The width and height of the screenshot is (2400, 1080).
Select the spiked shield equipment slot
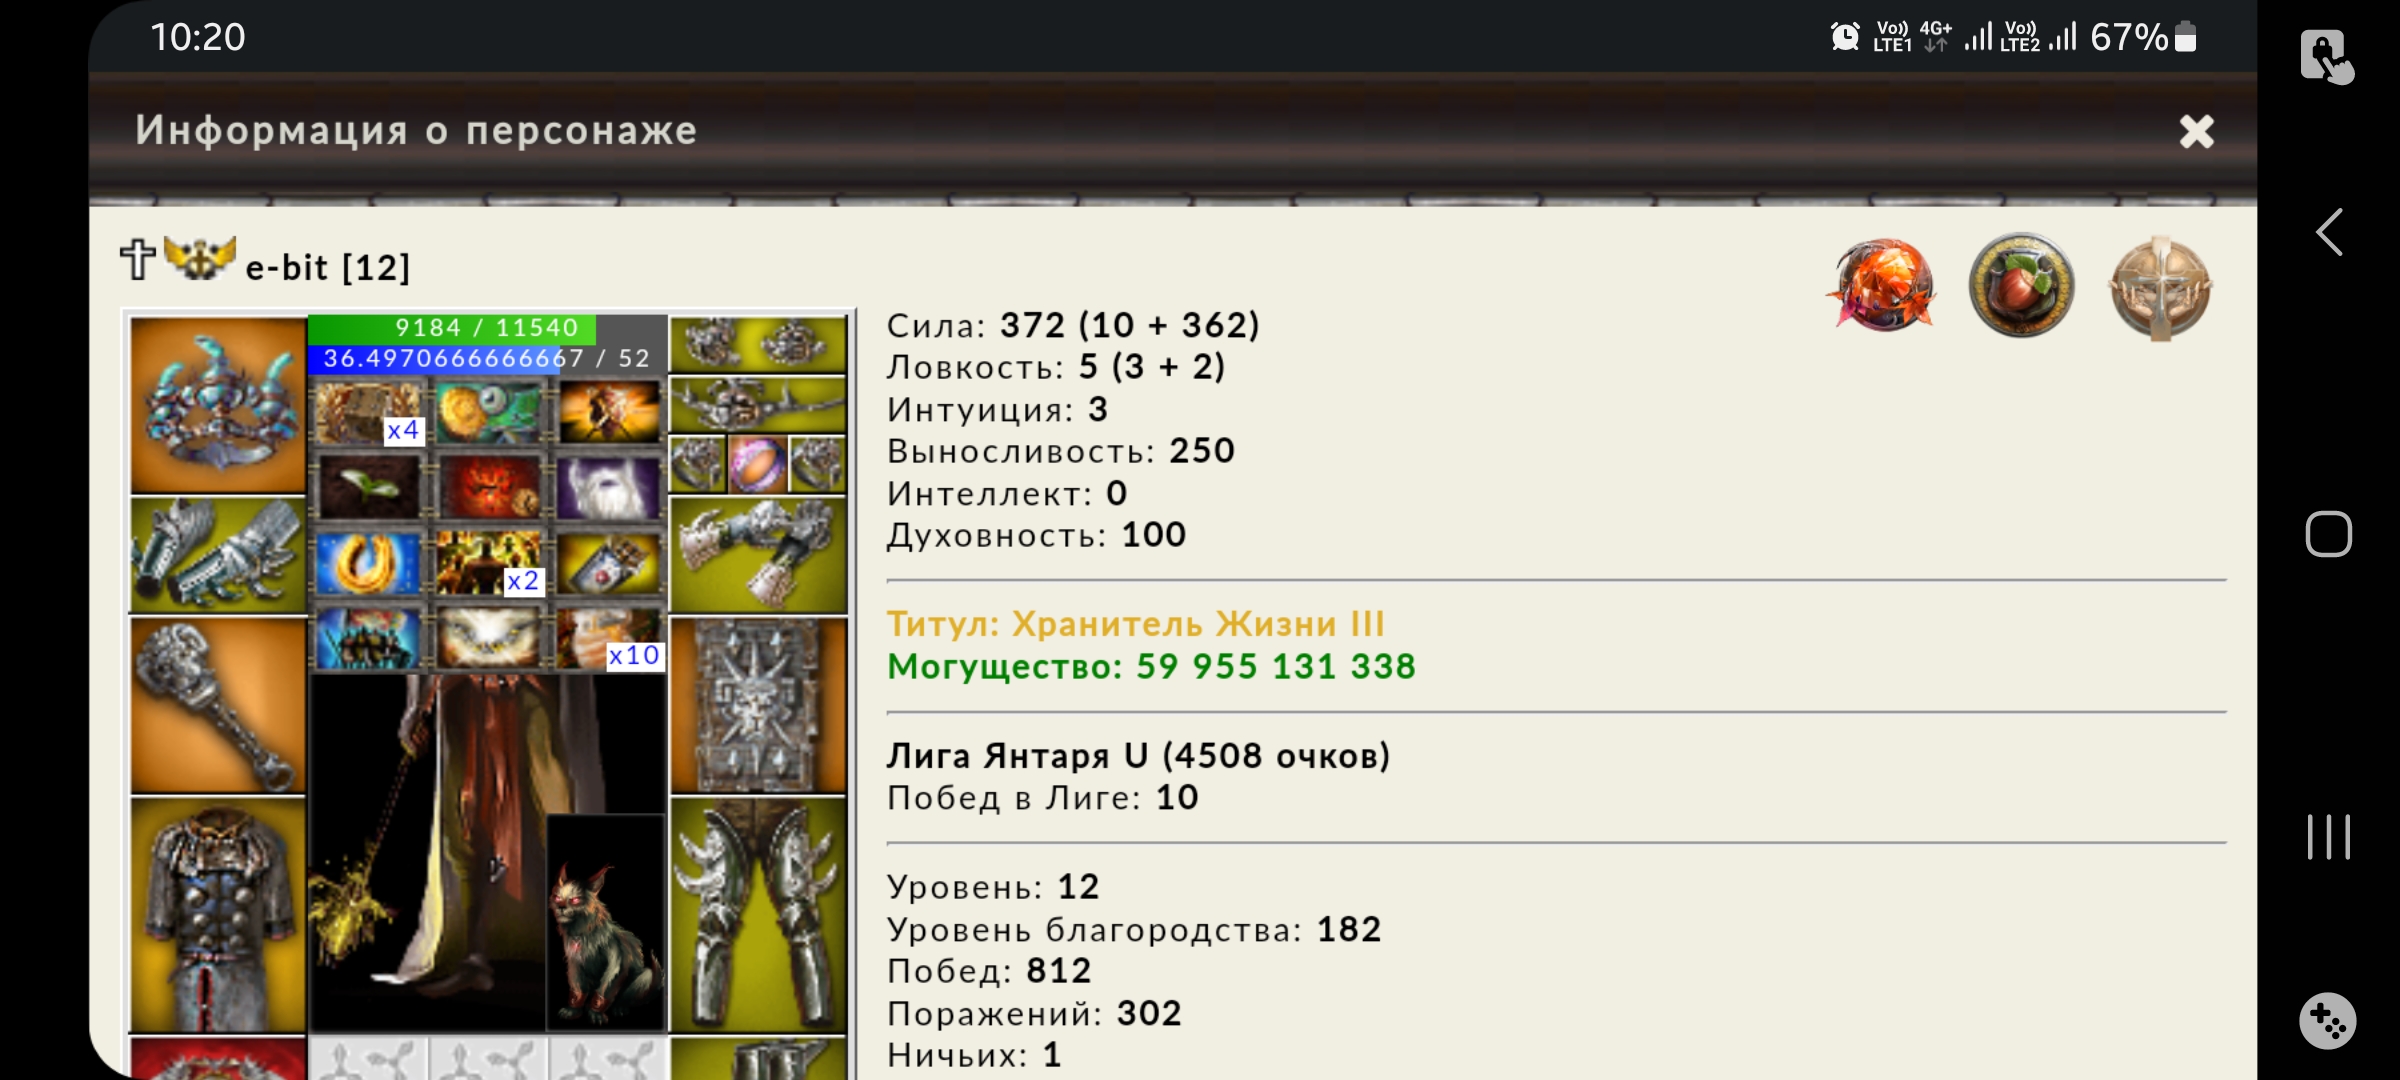pos(758,706)
